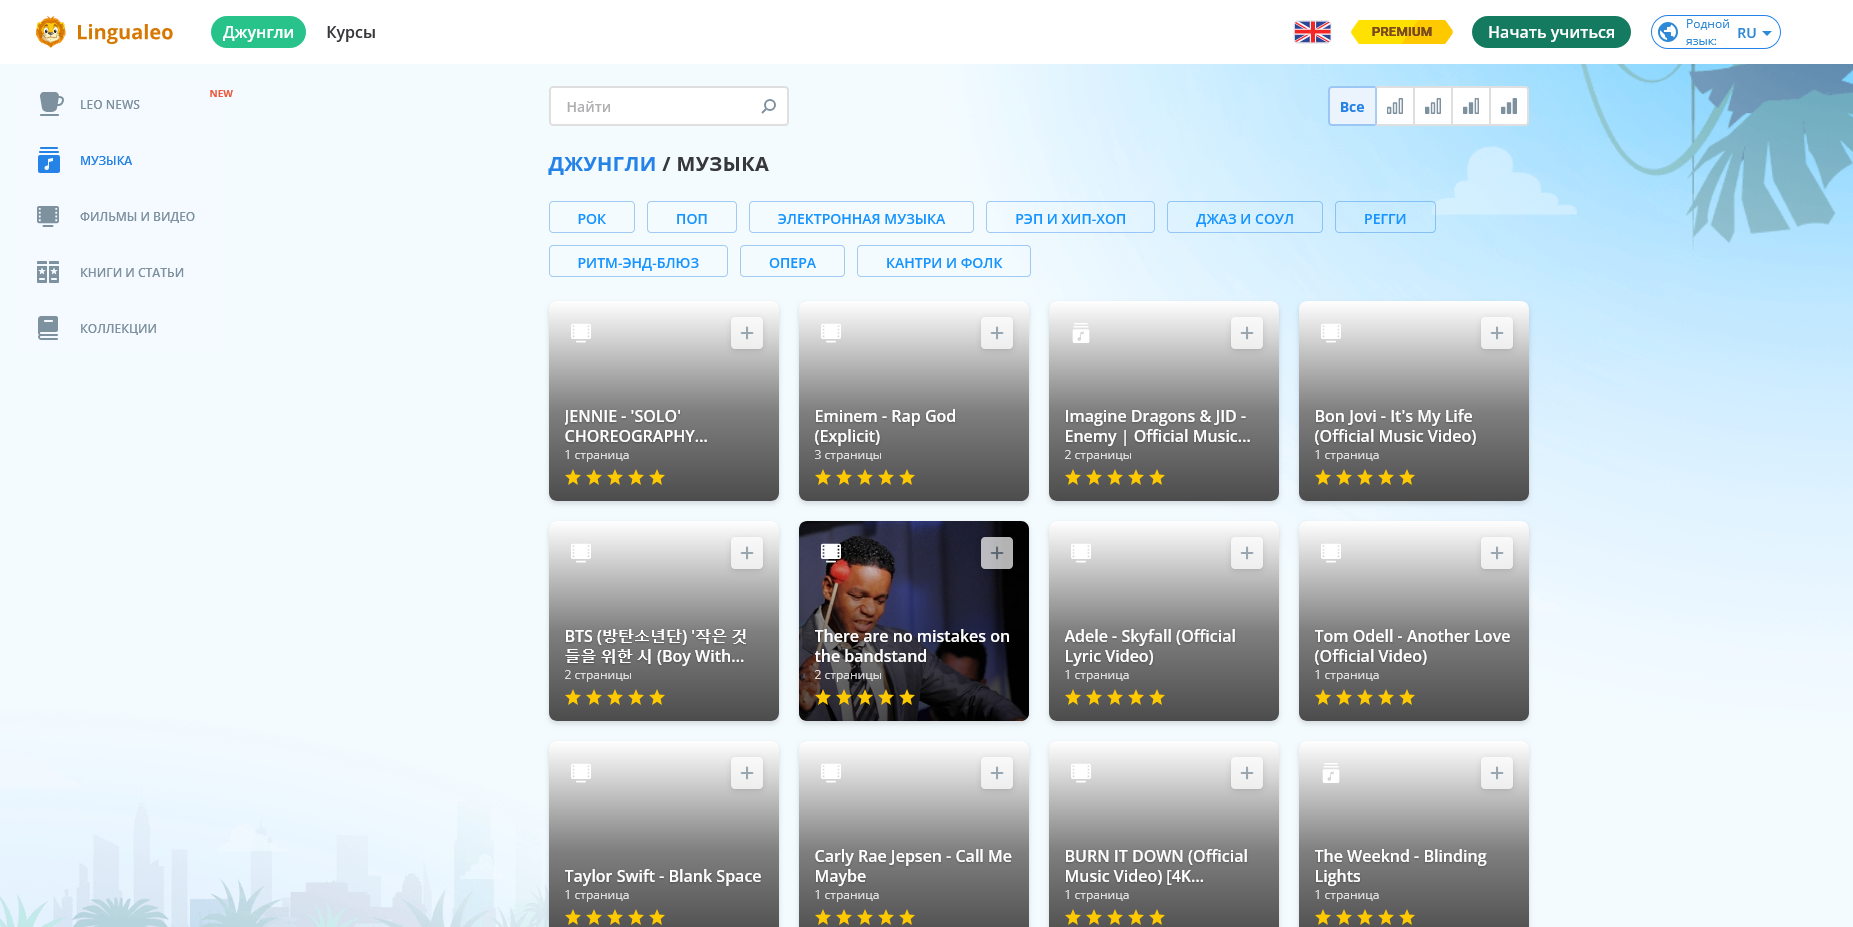Add Carly Rae Jepsen card via plus
This screenshot has width=1853, height=927.
click(x=997, y=773)
